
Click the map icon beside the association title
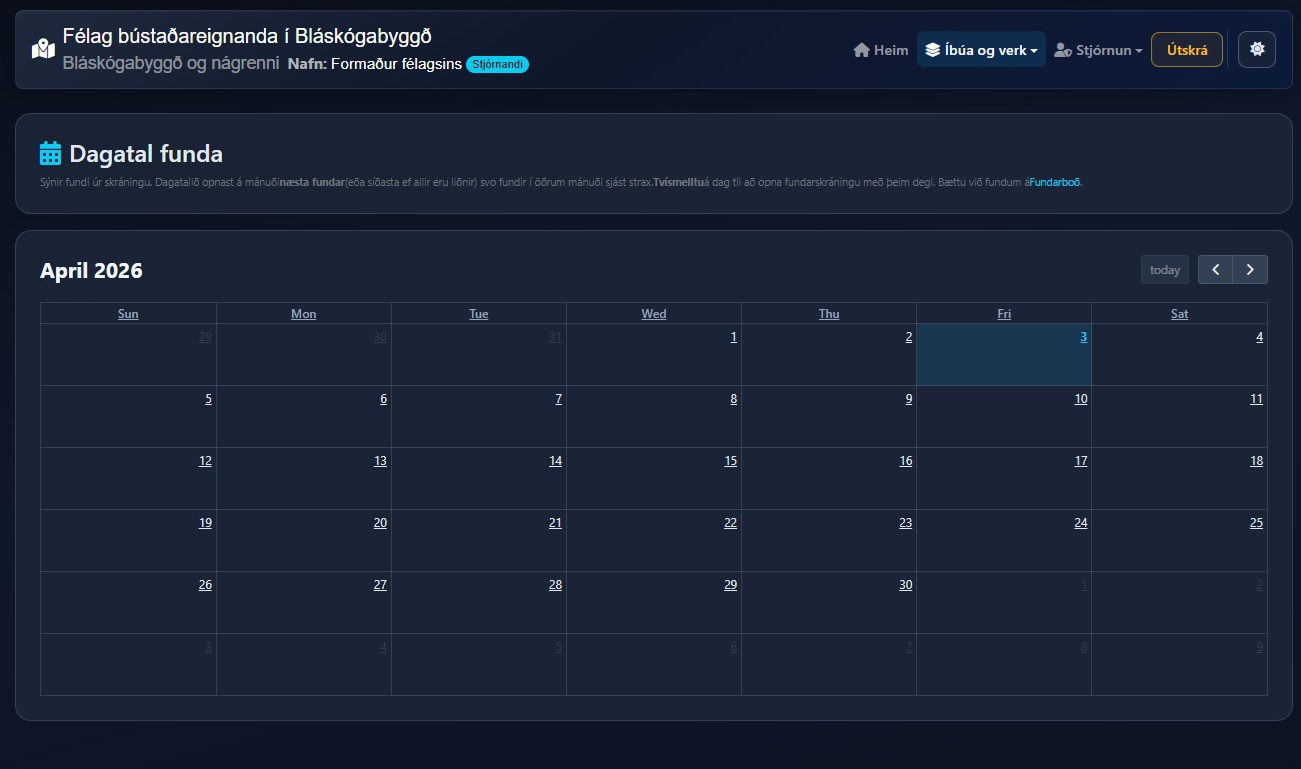pyautogui.click(x=43, y=49)
